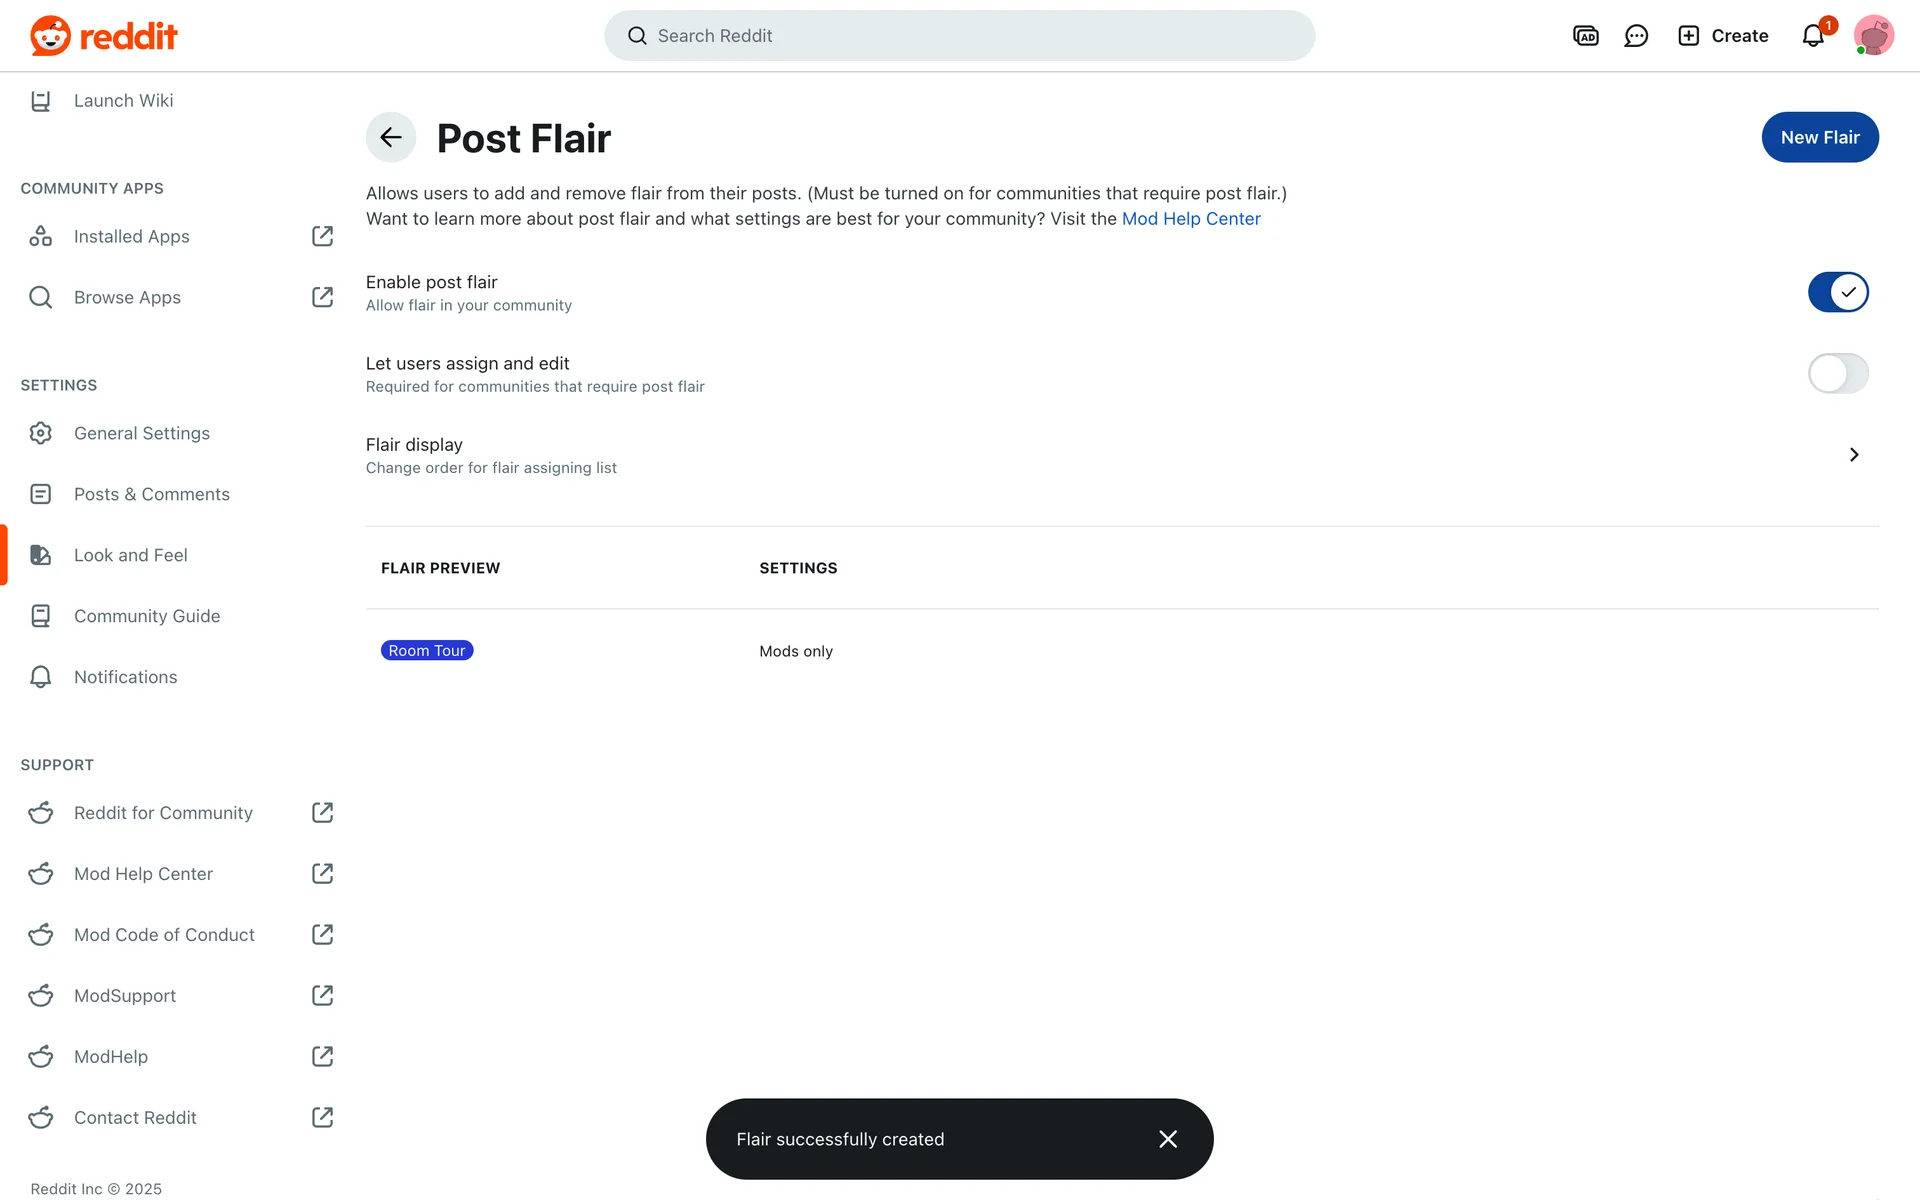Click the Reddit logo home icon

[50, 36]
